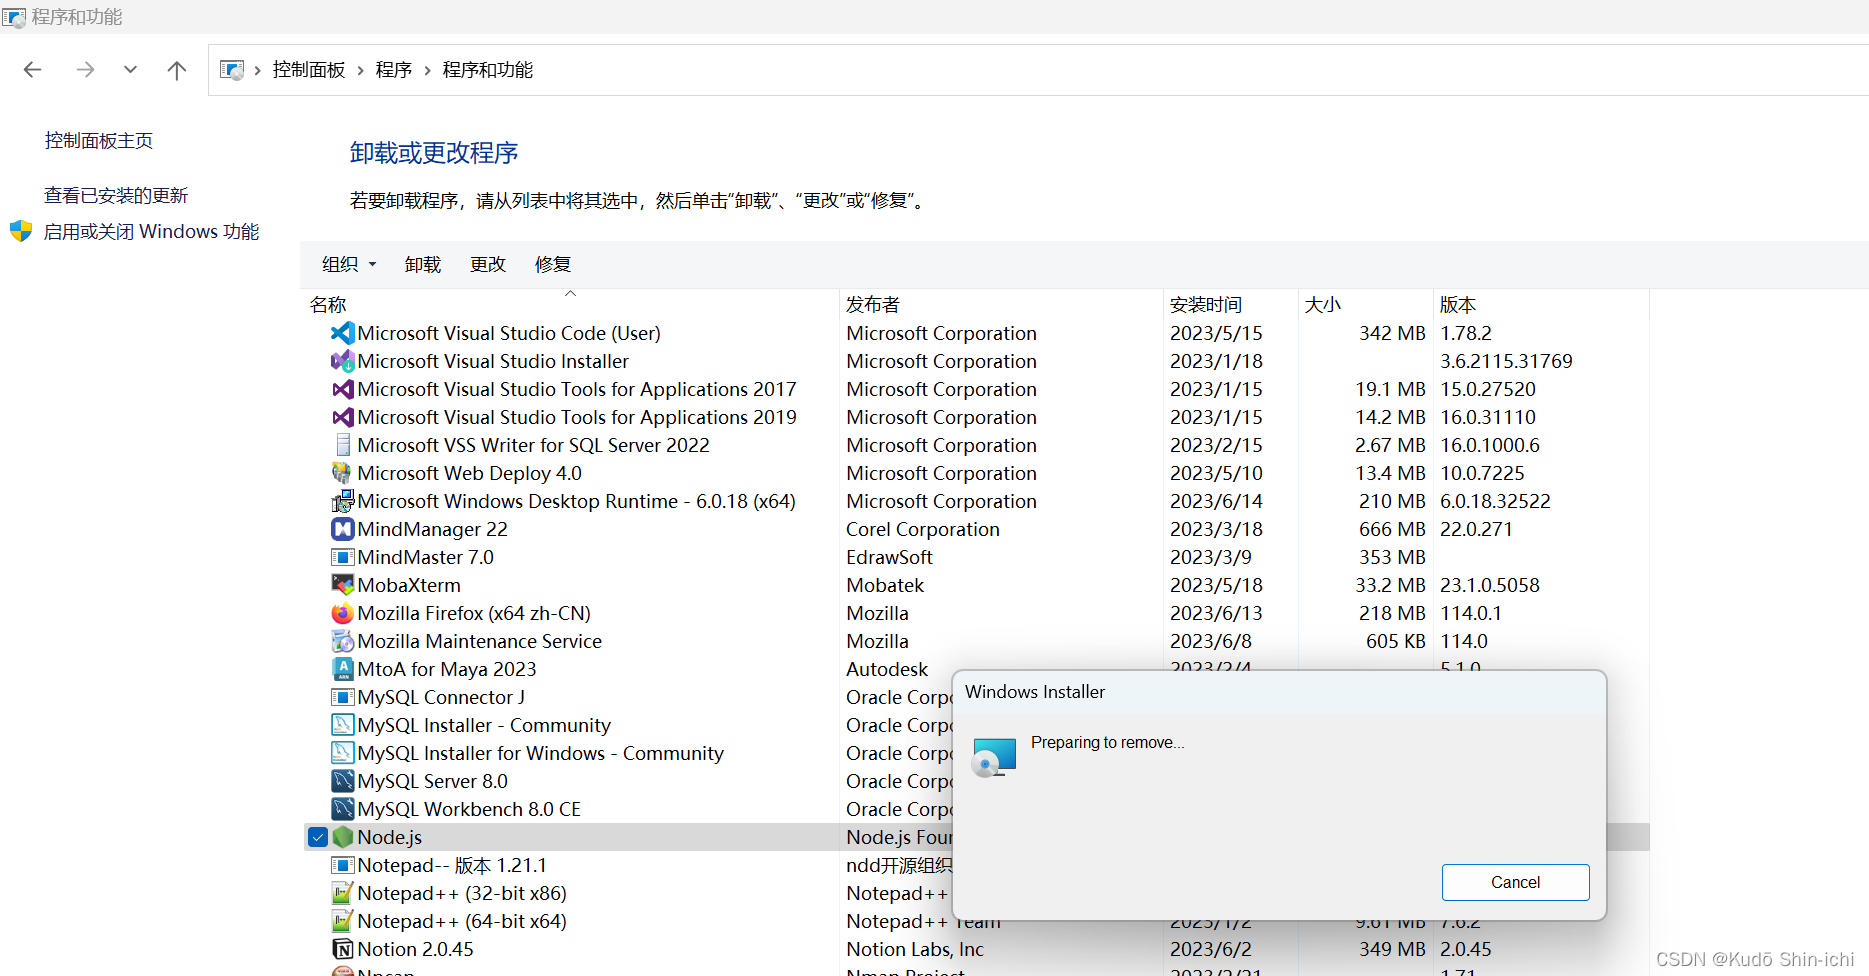Click the Notepad++ (64-bit x64) icon
The width and height of the screenshot is (1869, 976).
(x=343, y=921)
